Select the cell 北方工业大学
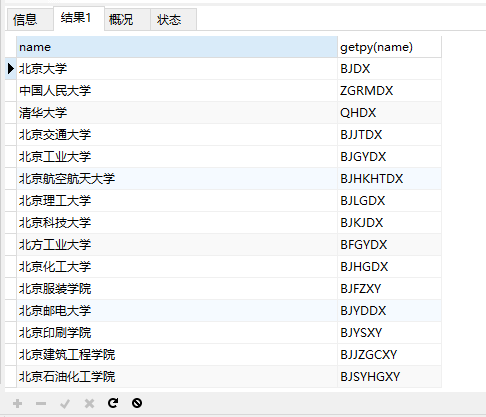The width and height of the screenshot is (486, 417). [x=177, y=245]
